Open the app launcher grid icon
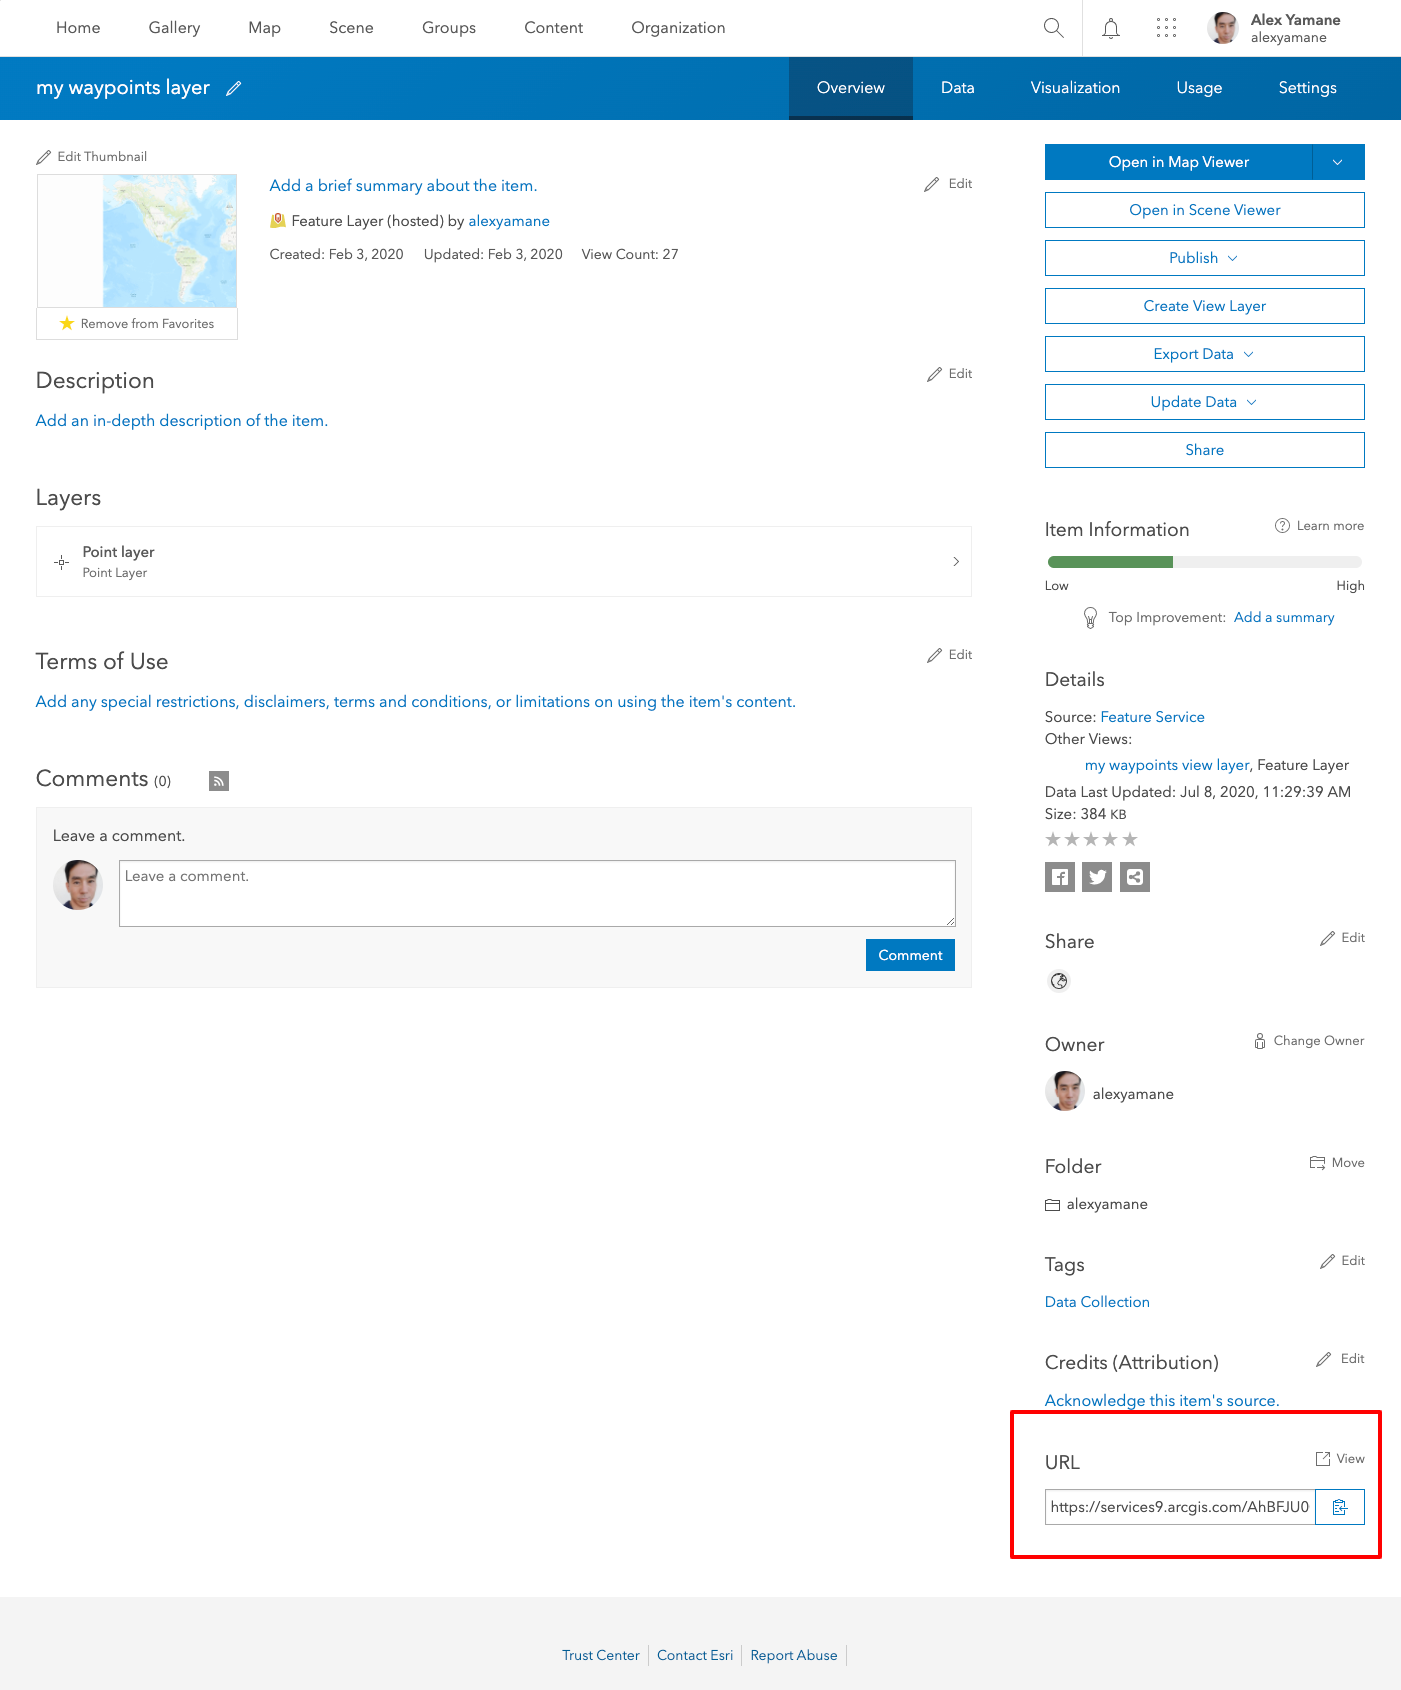 pyautogui.click(x=1166, y=28)
